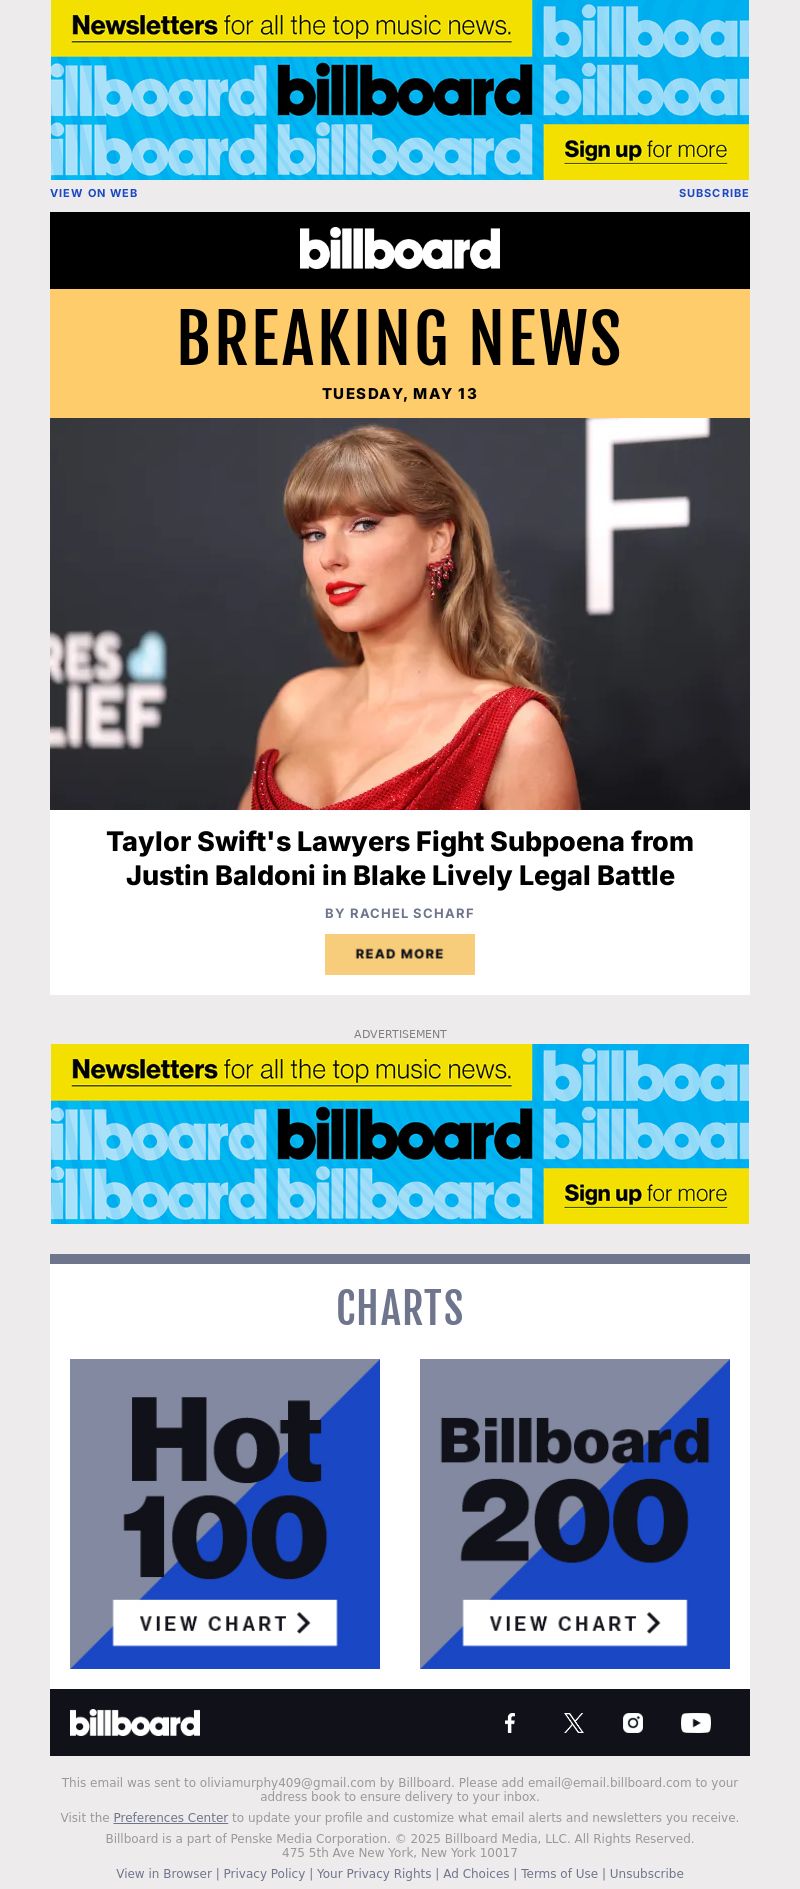Click Sign up for more in advertisement banner
The image size is (800, 1889).
[646, 1194]
